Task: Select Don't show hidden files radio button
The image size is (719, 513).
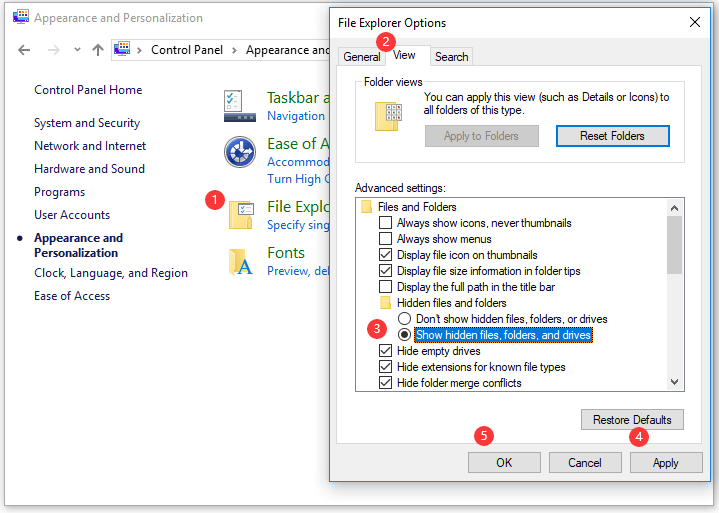Action: (404, 319)
